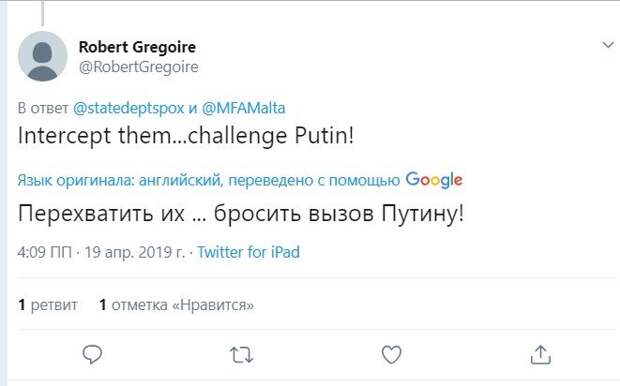View the 1 ретвит count
The height and width of the screenshot is (386, 620).
[x=48, y=305]
